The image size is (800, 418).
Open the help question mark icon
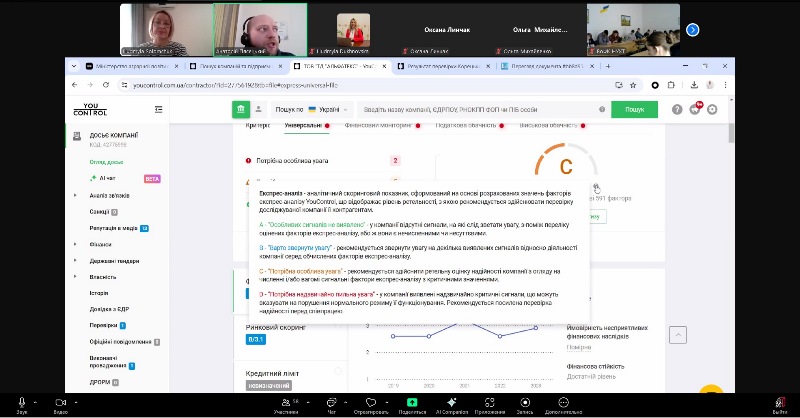click(678, 109)
